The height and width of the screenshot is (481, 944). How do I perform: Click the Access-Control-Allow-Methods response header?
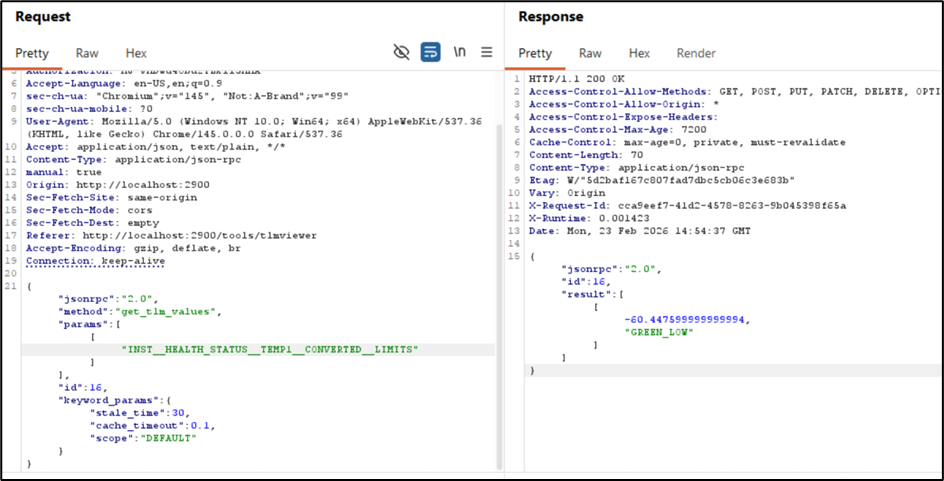[734, 92]
